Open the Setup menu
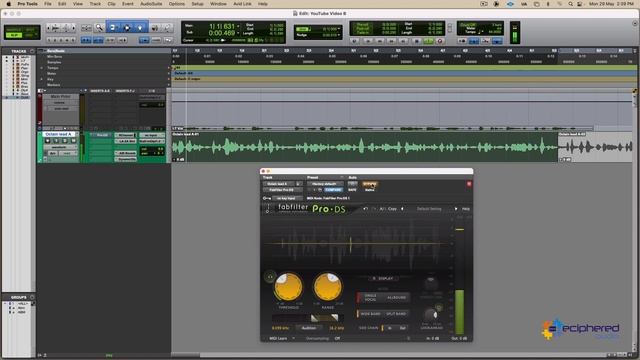The height and width of the screenshot is (360, 640). 198,4
